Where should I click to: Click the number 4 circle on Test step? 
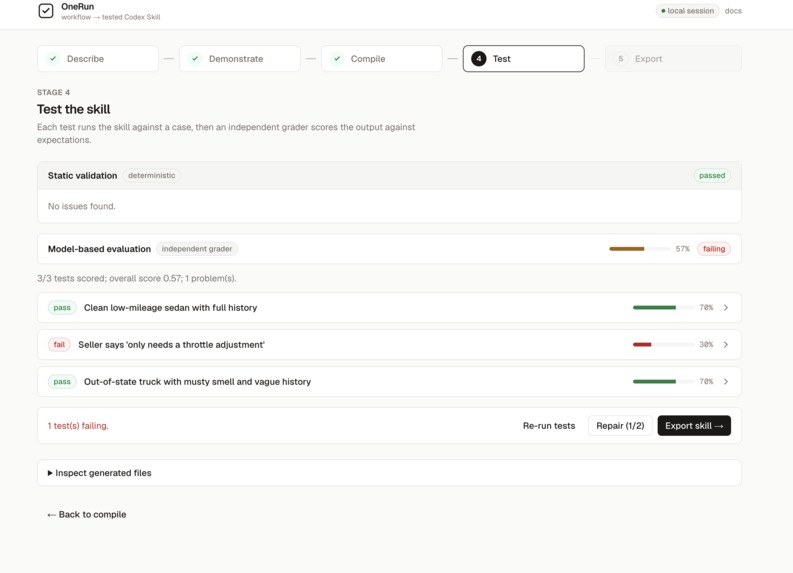click(x=478, y=59)
